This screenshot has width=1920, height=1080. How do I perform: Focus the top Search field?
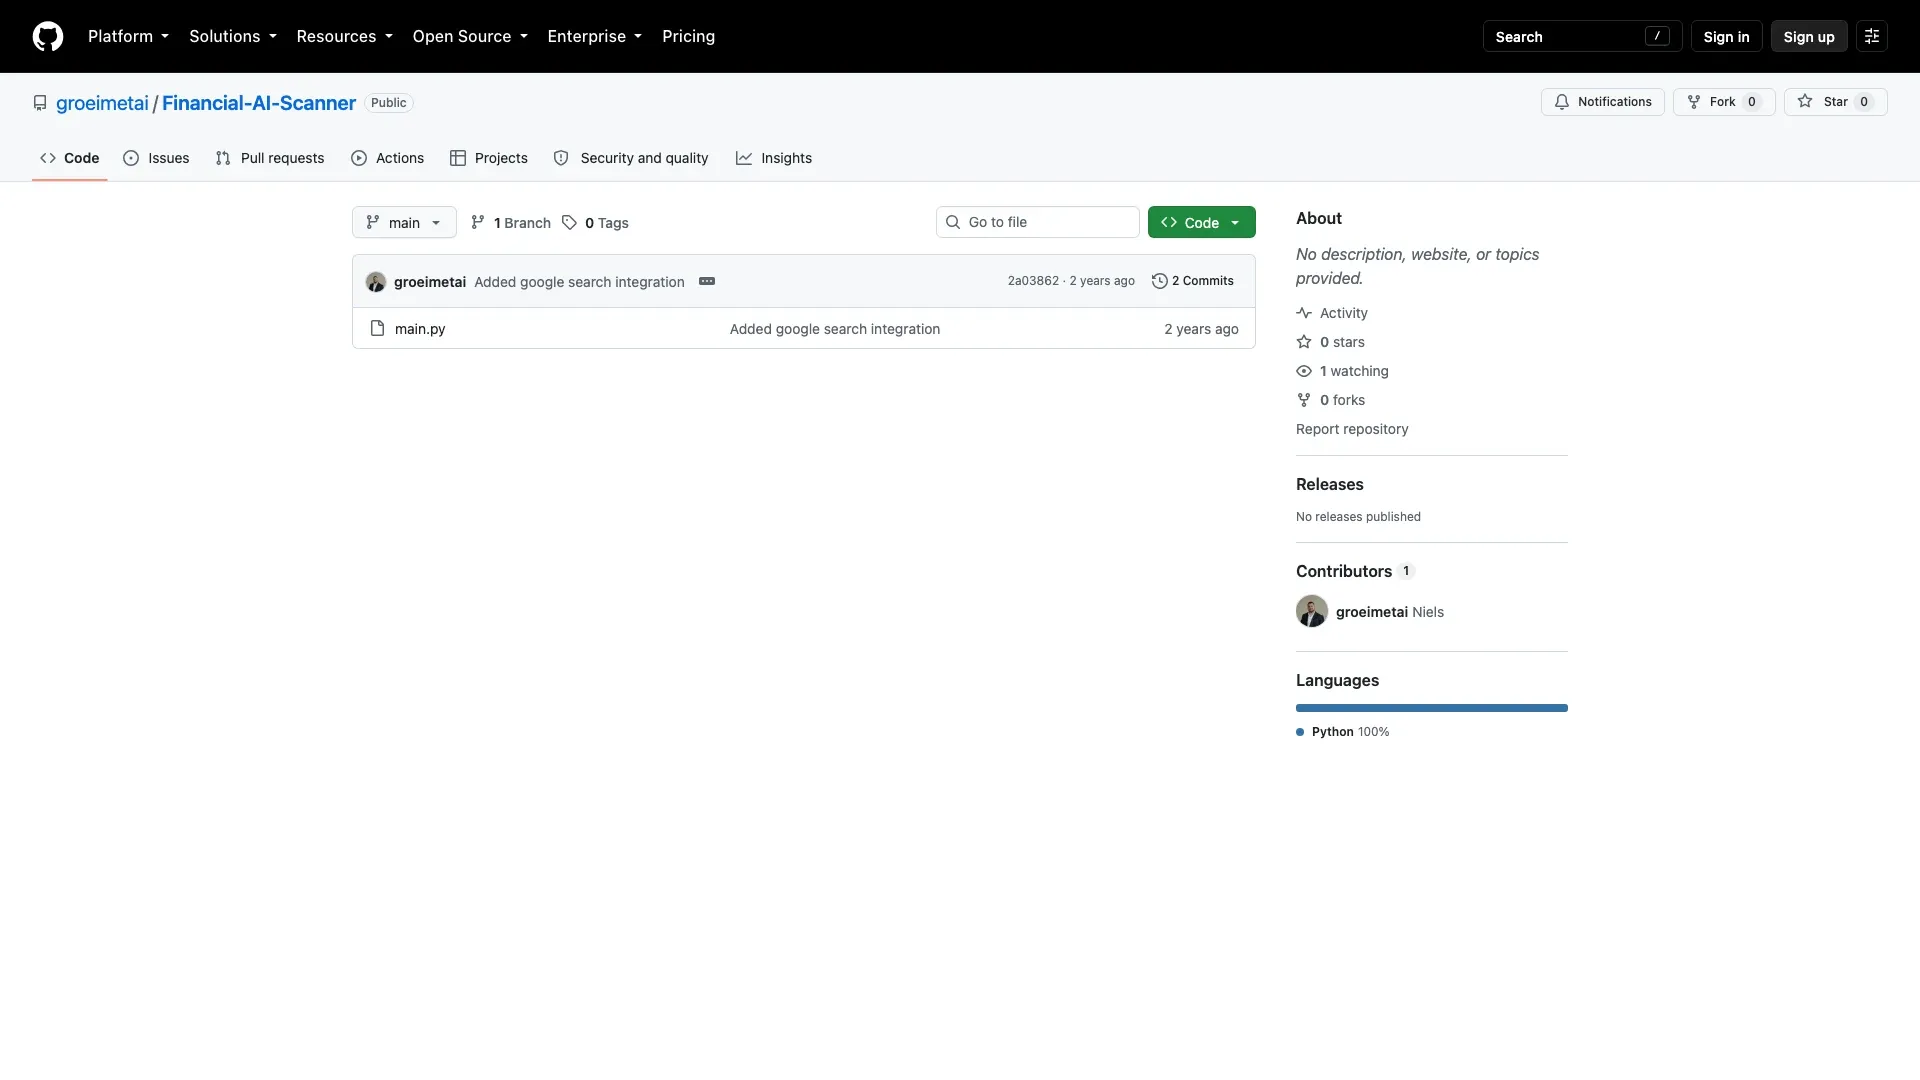point(1582,36)
